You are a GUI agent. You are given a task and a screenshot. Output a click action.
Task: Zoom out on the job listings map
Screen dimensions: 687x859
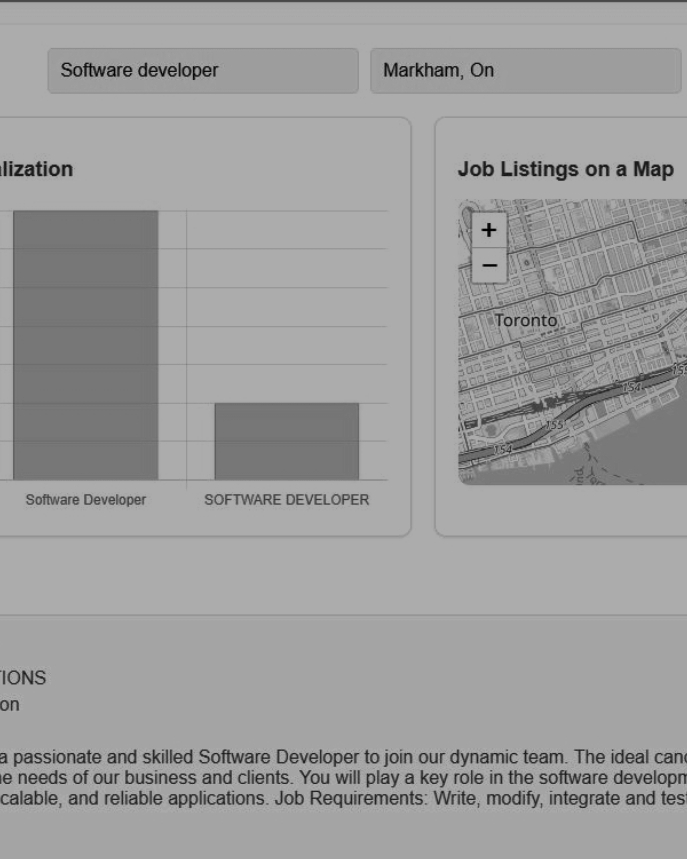[x=488, y=265]
